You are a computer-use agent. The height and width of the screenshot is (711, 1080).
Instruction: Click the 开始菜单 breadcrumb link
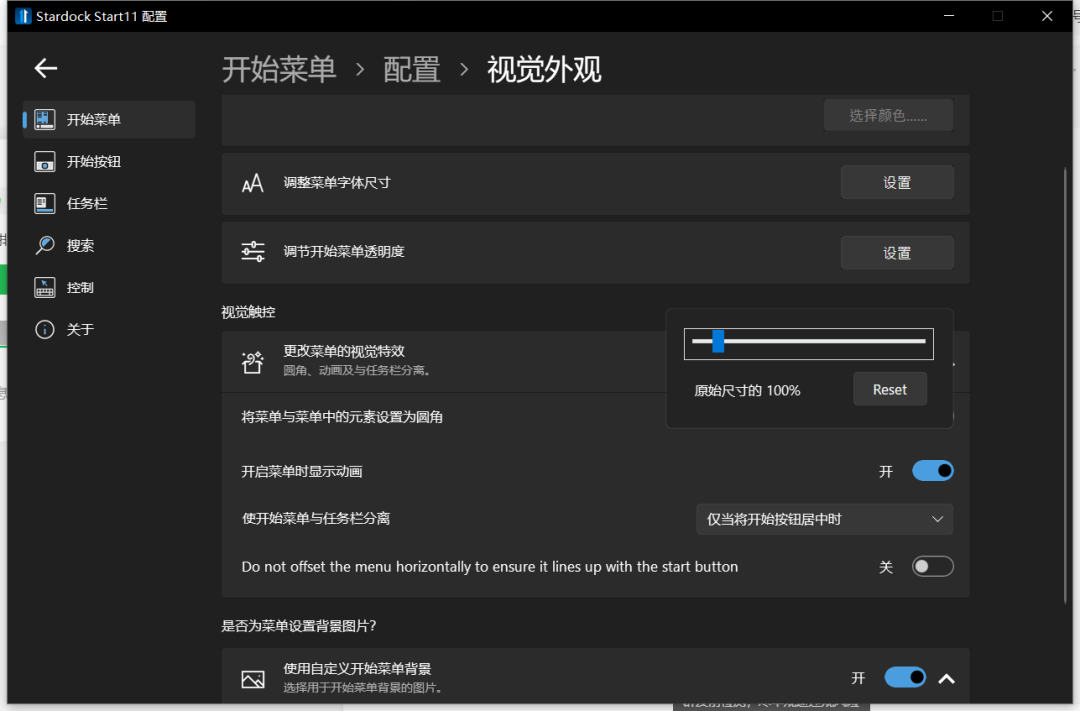coord(279,70)
